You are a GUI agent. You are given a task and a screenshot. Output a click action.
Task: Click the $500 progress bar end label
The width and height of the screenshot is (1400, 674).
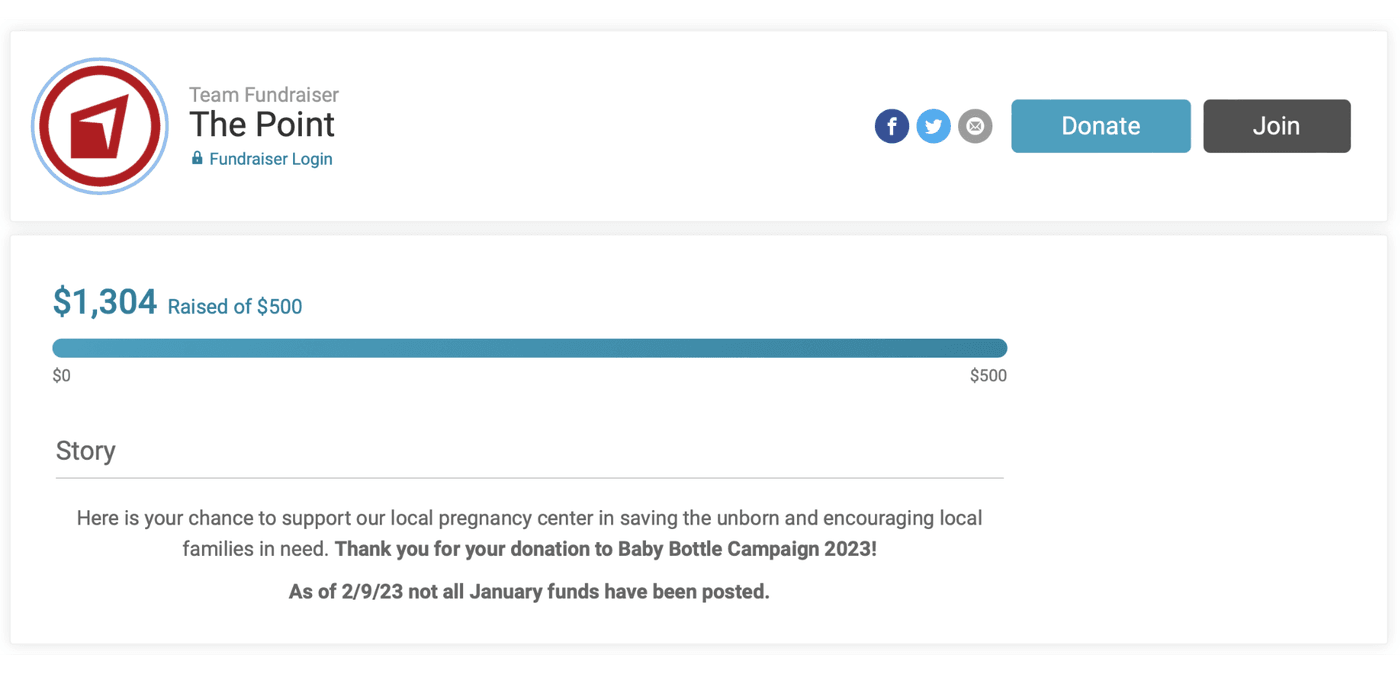pos(988,376)
